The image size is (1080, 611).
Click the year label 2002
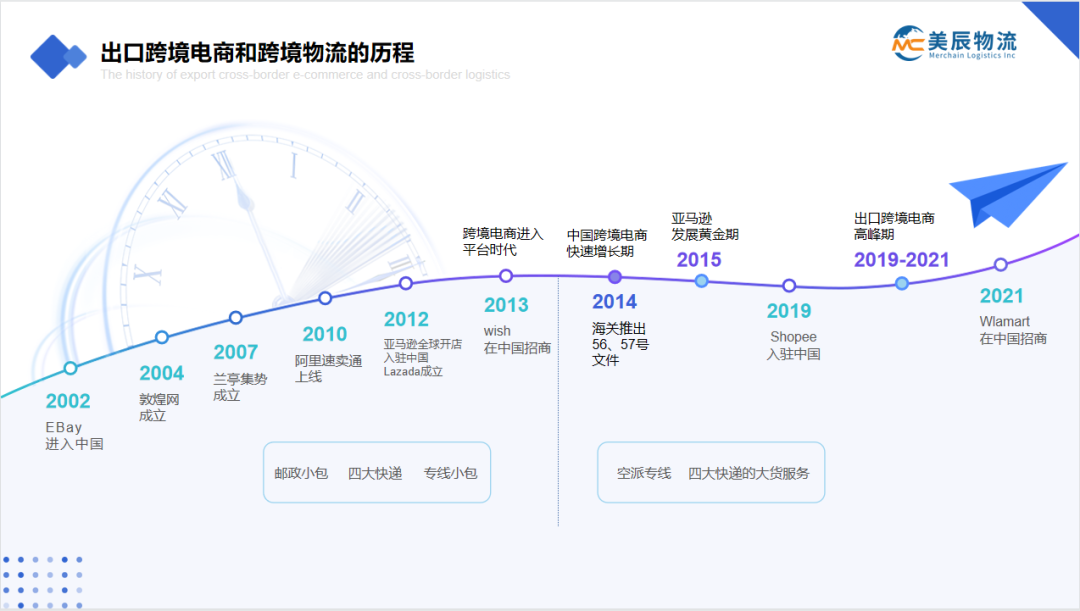click(x=68, y=401)
